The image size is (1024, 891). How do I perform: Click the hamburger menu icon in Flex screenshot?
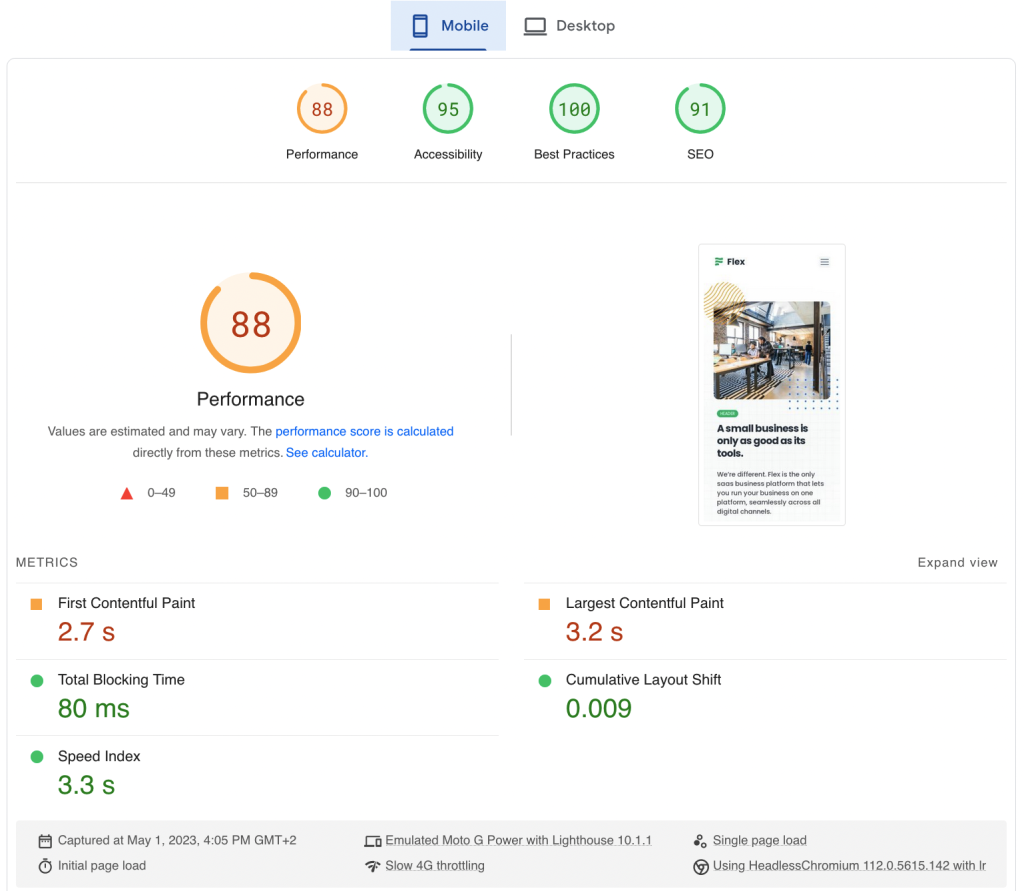tap(825, 262)
